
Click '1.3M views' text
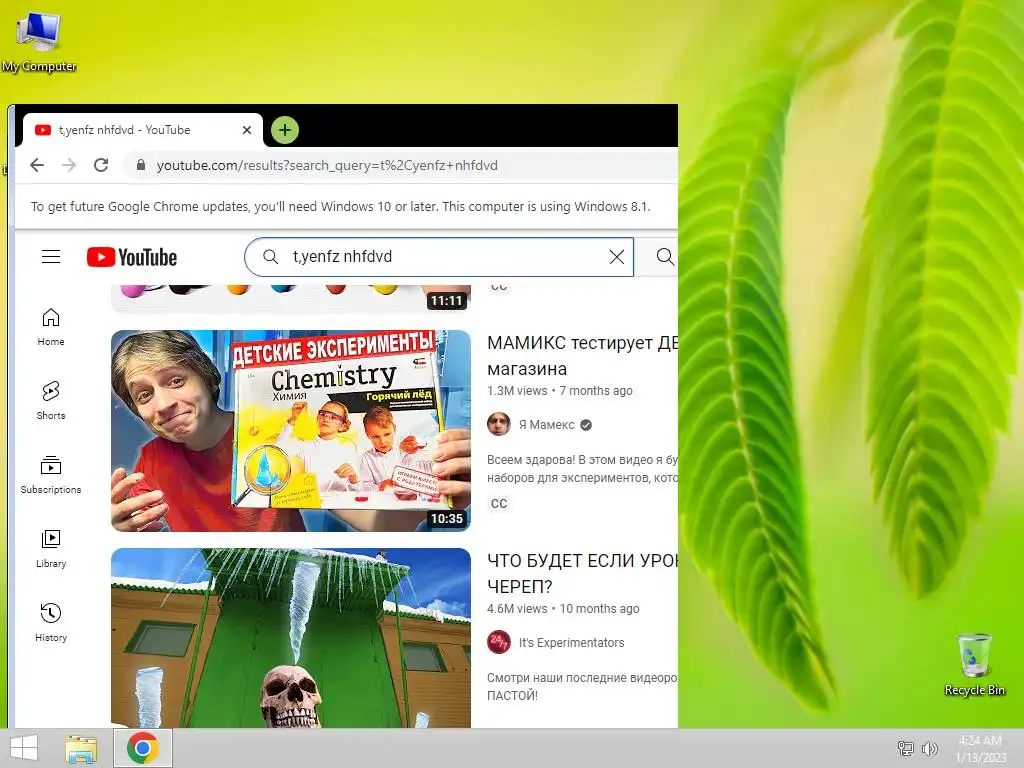(517, 391)
